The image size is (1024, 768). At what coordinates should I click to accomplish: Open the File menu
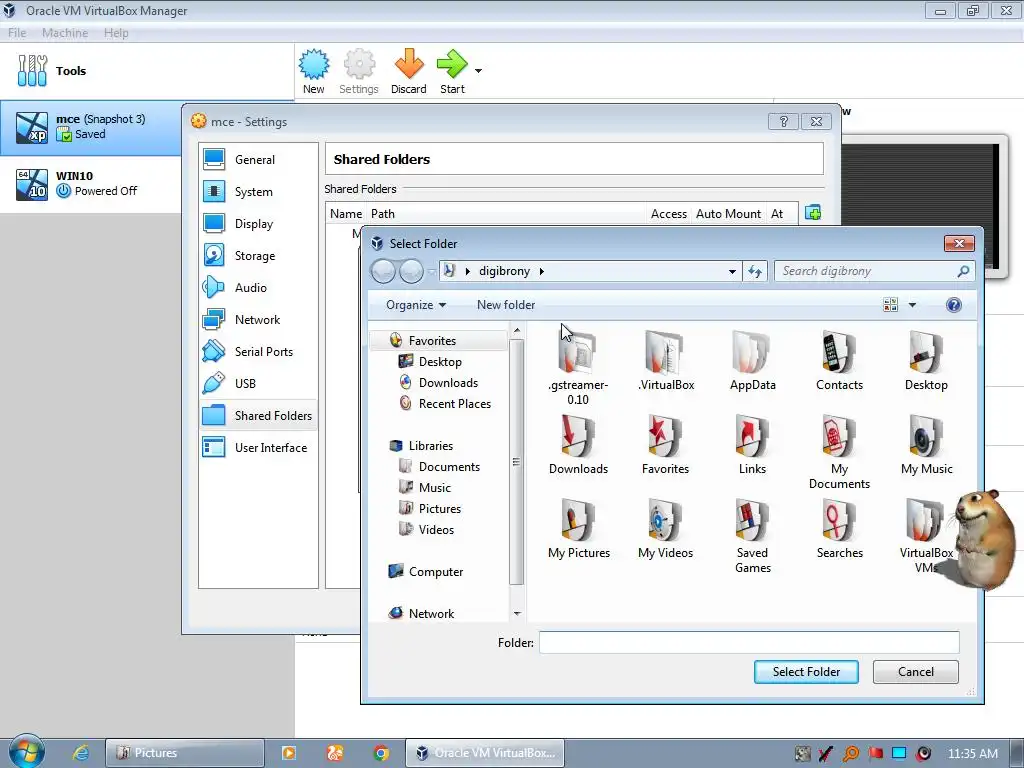pyautogui.click(x=17, y=33)
